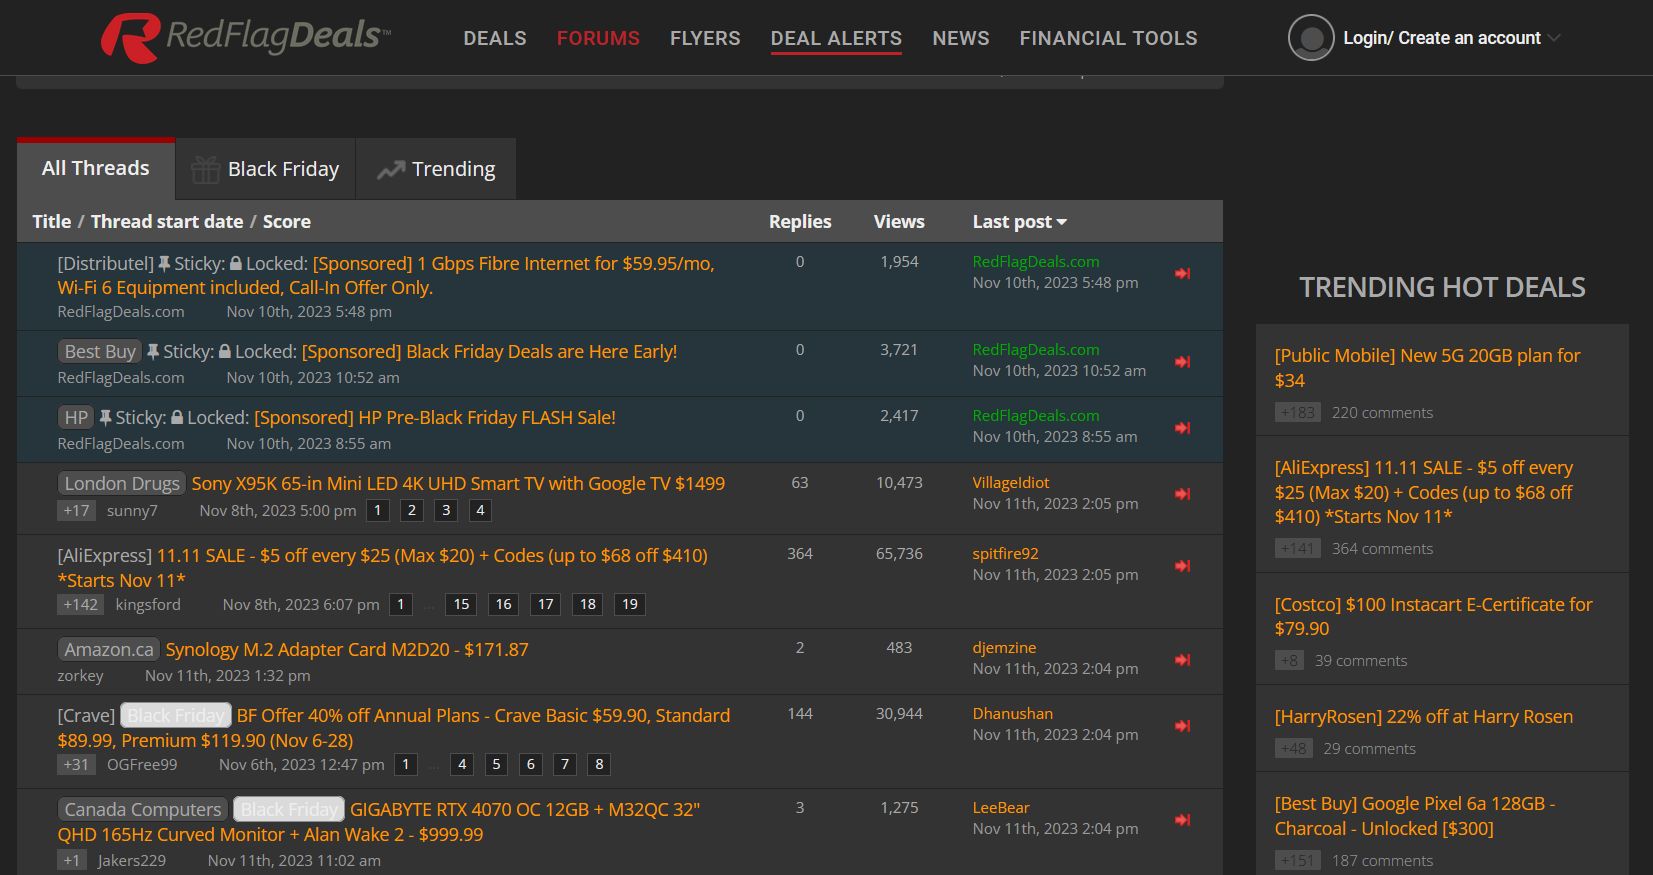
Task: Go to last post arrow for Sony X95K thread
Action: (x=1182, y=494)
